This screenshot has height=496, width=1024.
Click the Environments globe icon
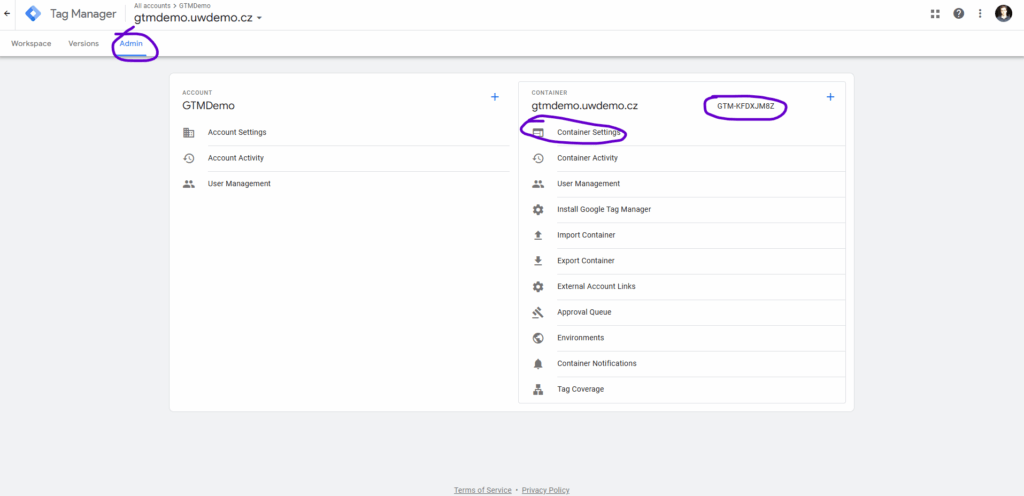click(x=538, y=338)
